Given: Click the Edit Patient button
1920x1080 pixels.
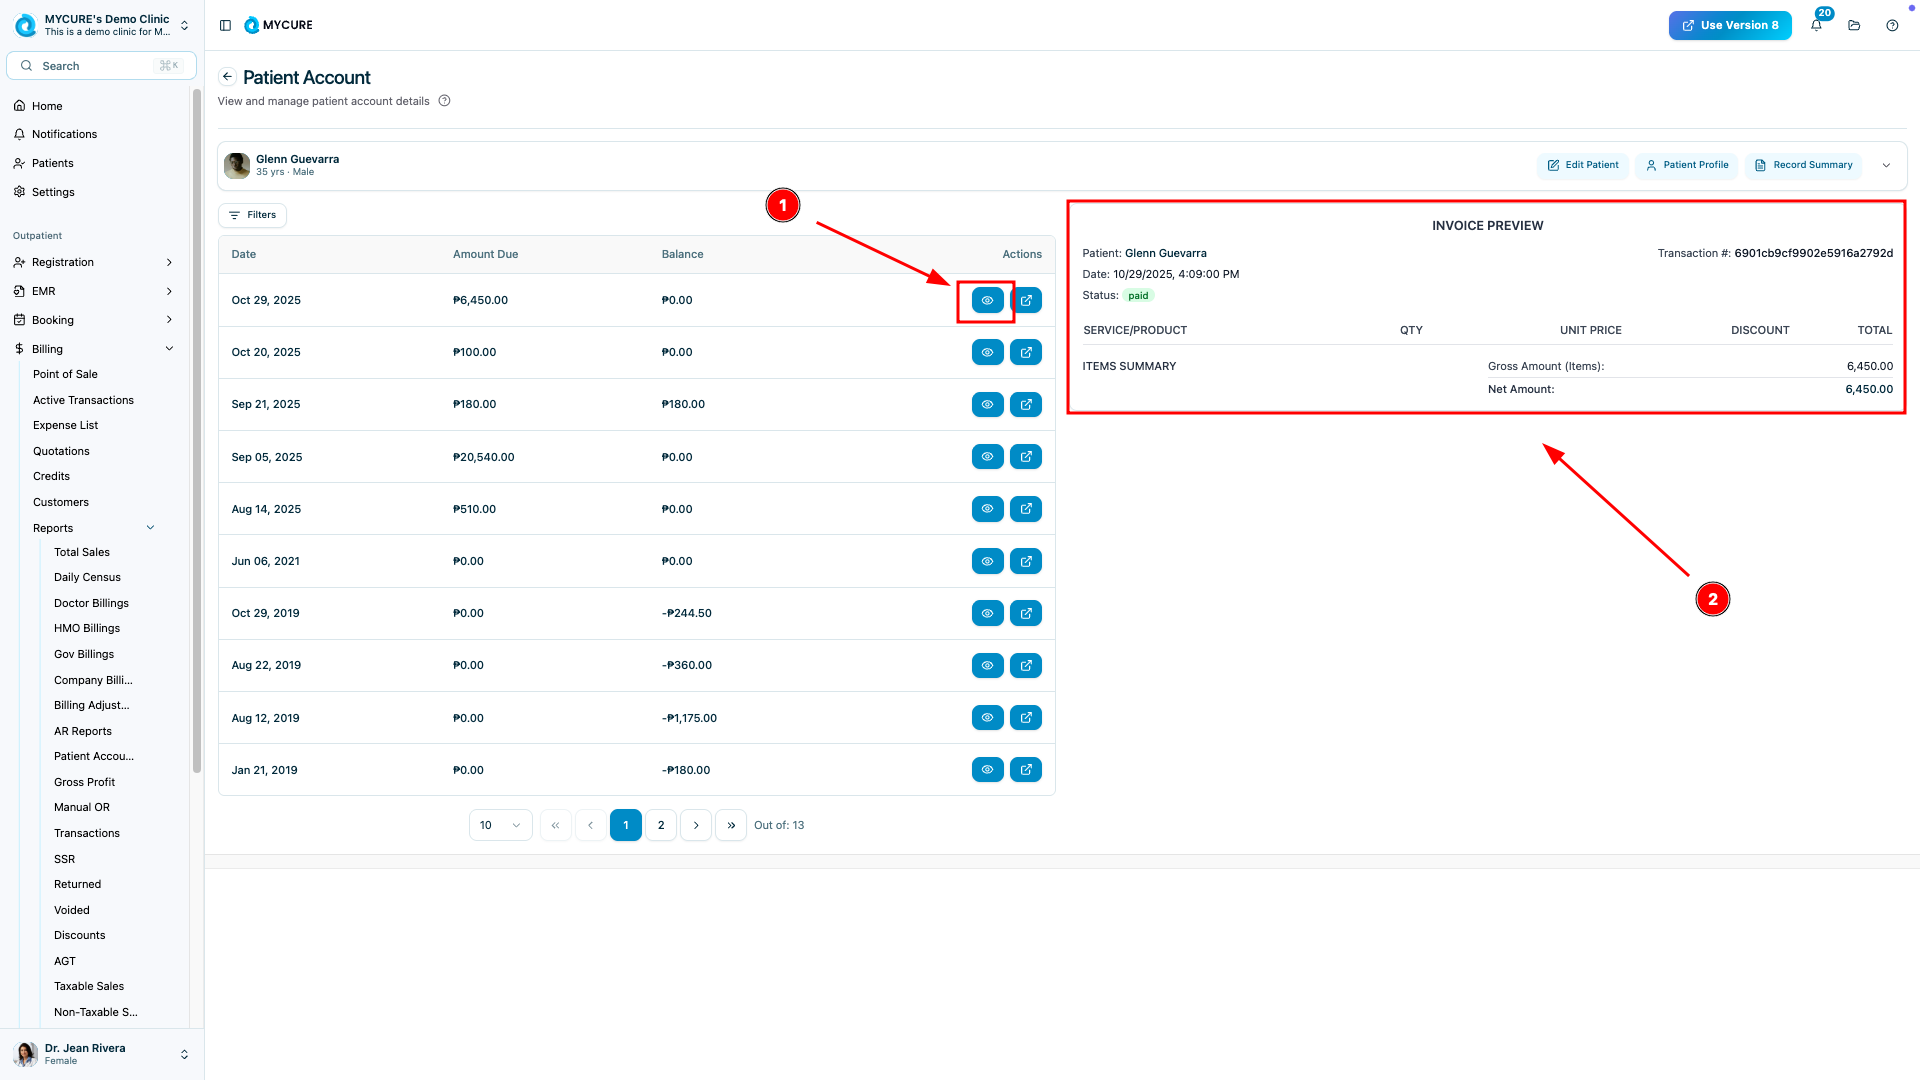Looking at the screenshot, I should click(x=1582, y=165).
